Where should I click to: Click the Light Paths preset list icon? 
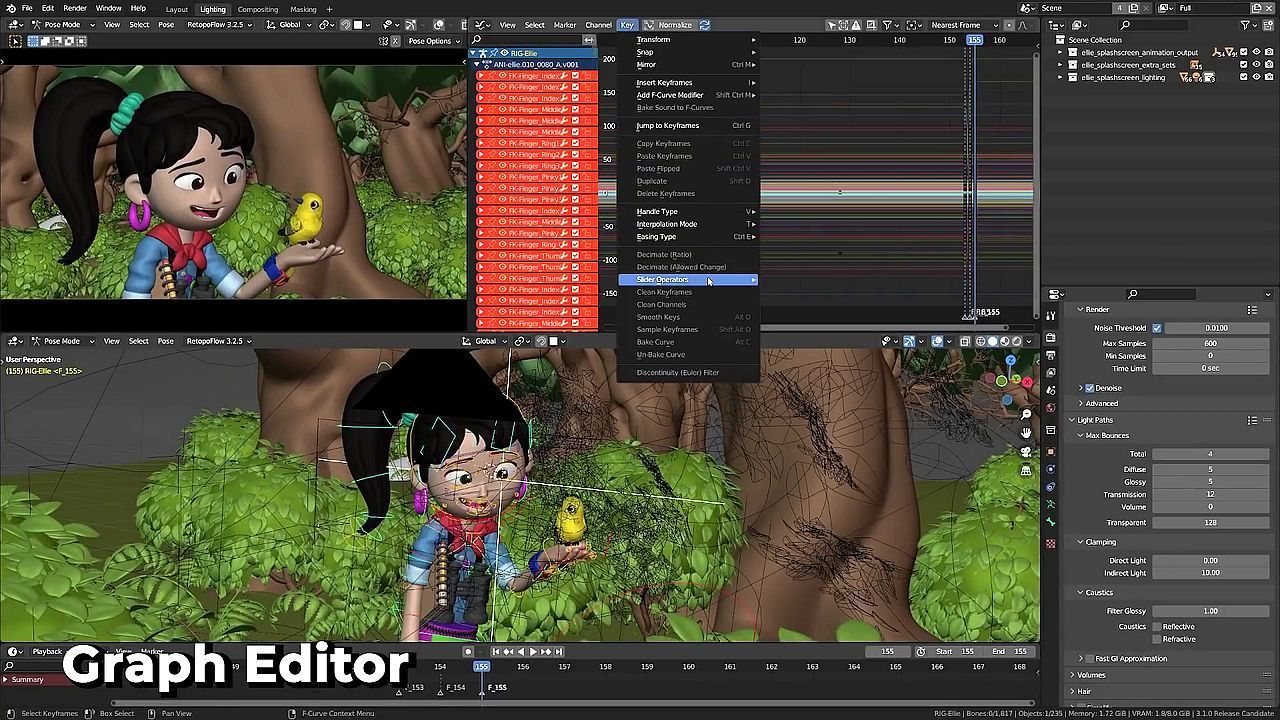pos(1252,420)
